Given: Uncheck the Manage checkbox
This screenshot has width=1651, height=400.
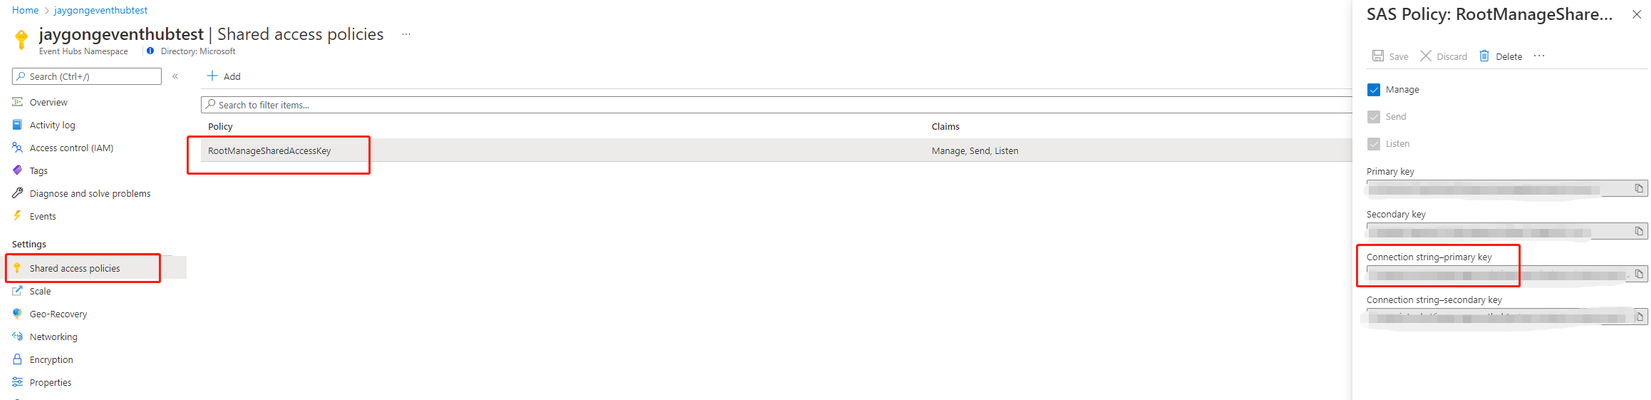Looking at the screenshot, I should tap(1374, 90).
